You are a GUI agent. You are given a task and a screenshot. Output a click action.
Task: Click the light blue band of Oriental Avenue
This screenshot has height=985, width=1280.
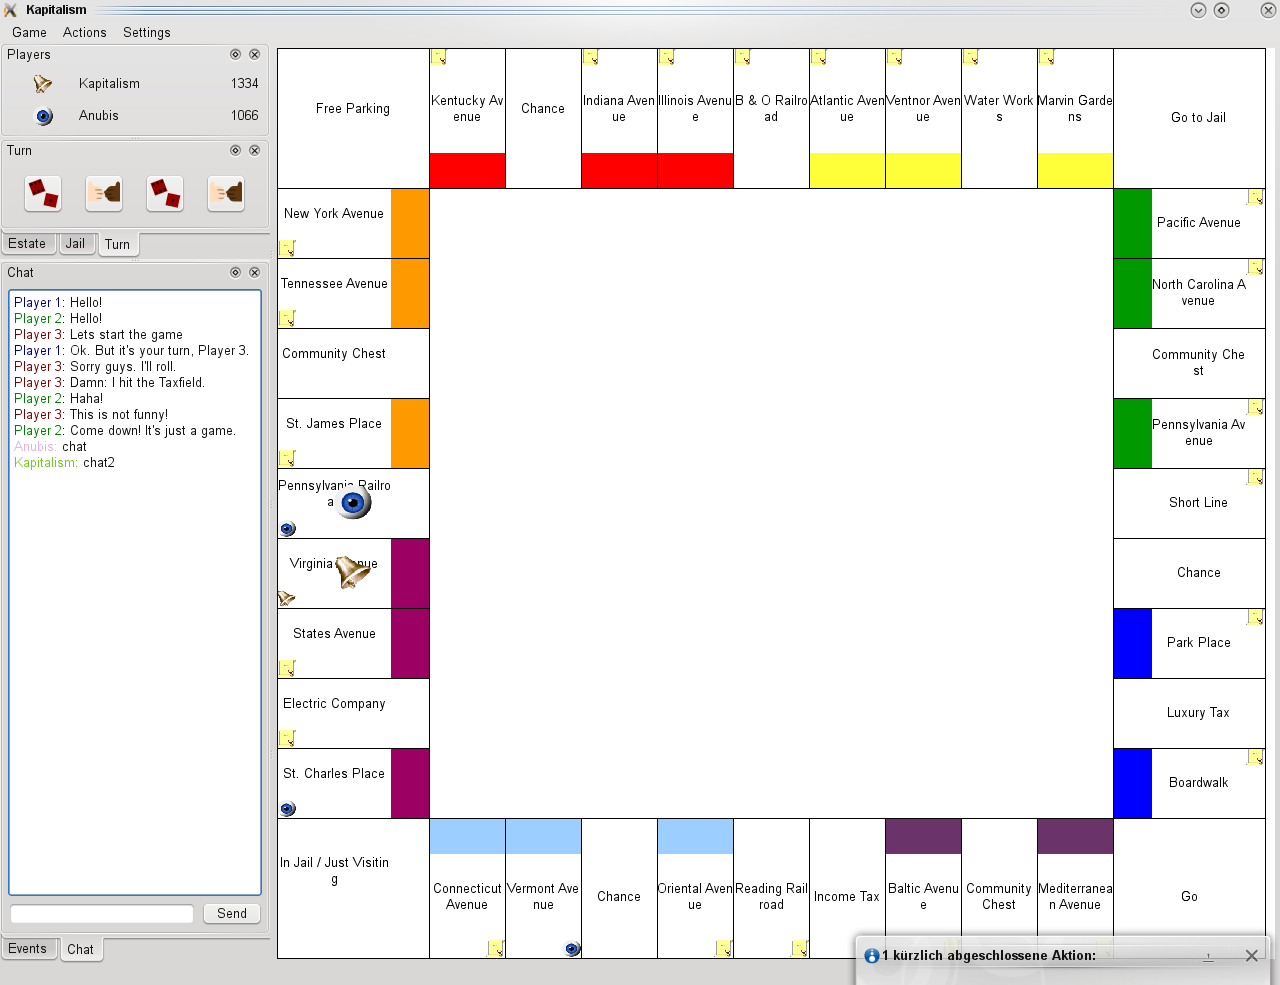pos(695,836)
